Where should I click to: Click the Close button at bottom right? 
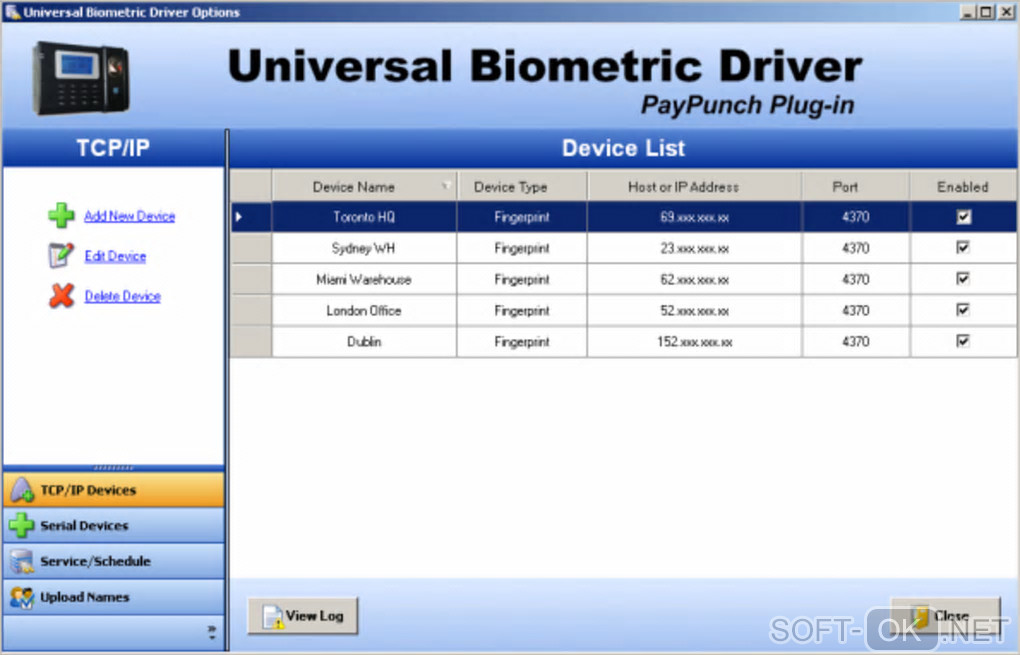945,615
